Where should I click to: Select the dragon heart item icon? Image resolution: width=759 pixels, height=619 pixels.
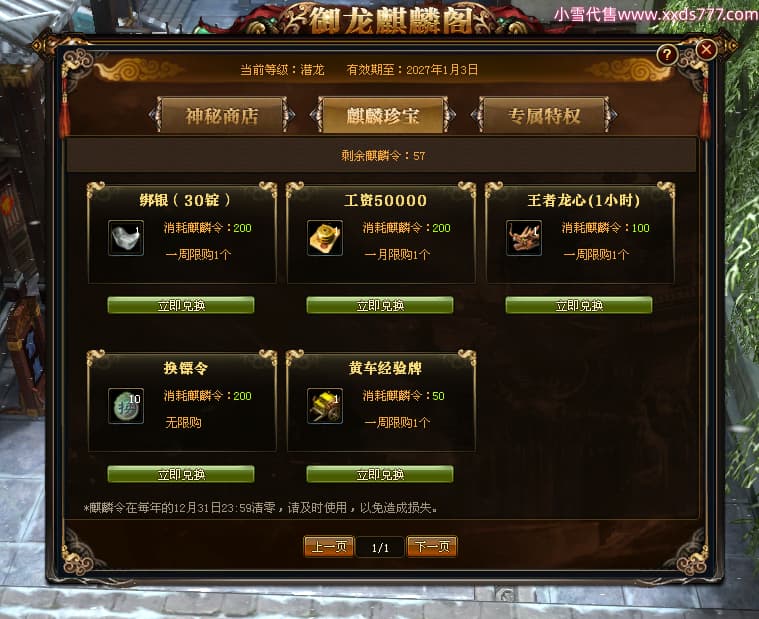click(524, 238)
